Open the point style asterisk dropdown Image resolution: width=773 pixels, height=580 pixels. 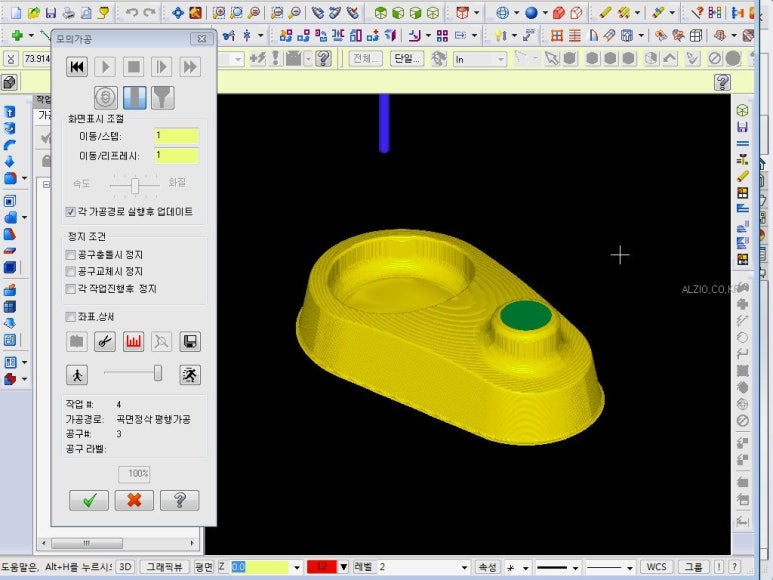point(526,568)
